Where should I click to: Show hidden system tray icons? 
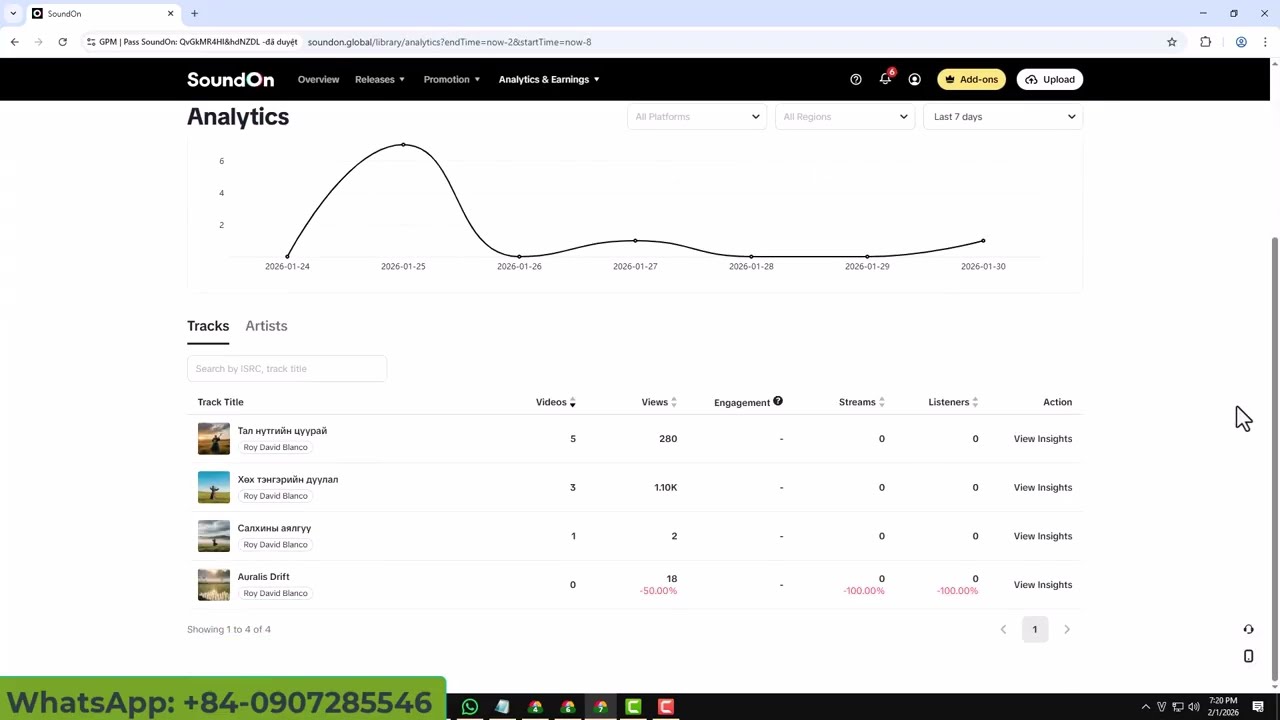point(1146,707)
